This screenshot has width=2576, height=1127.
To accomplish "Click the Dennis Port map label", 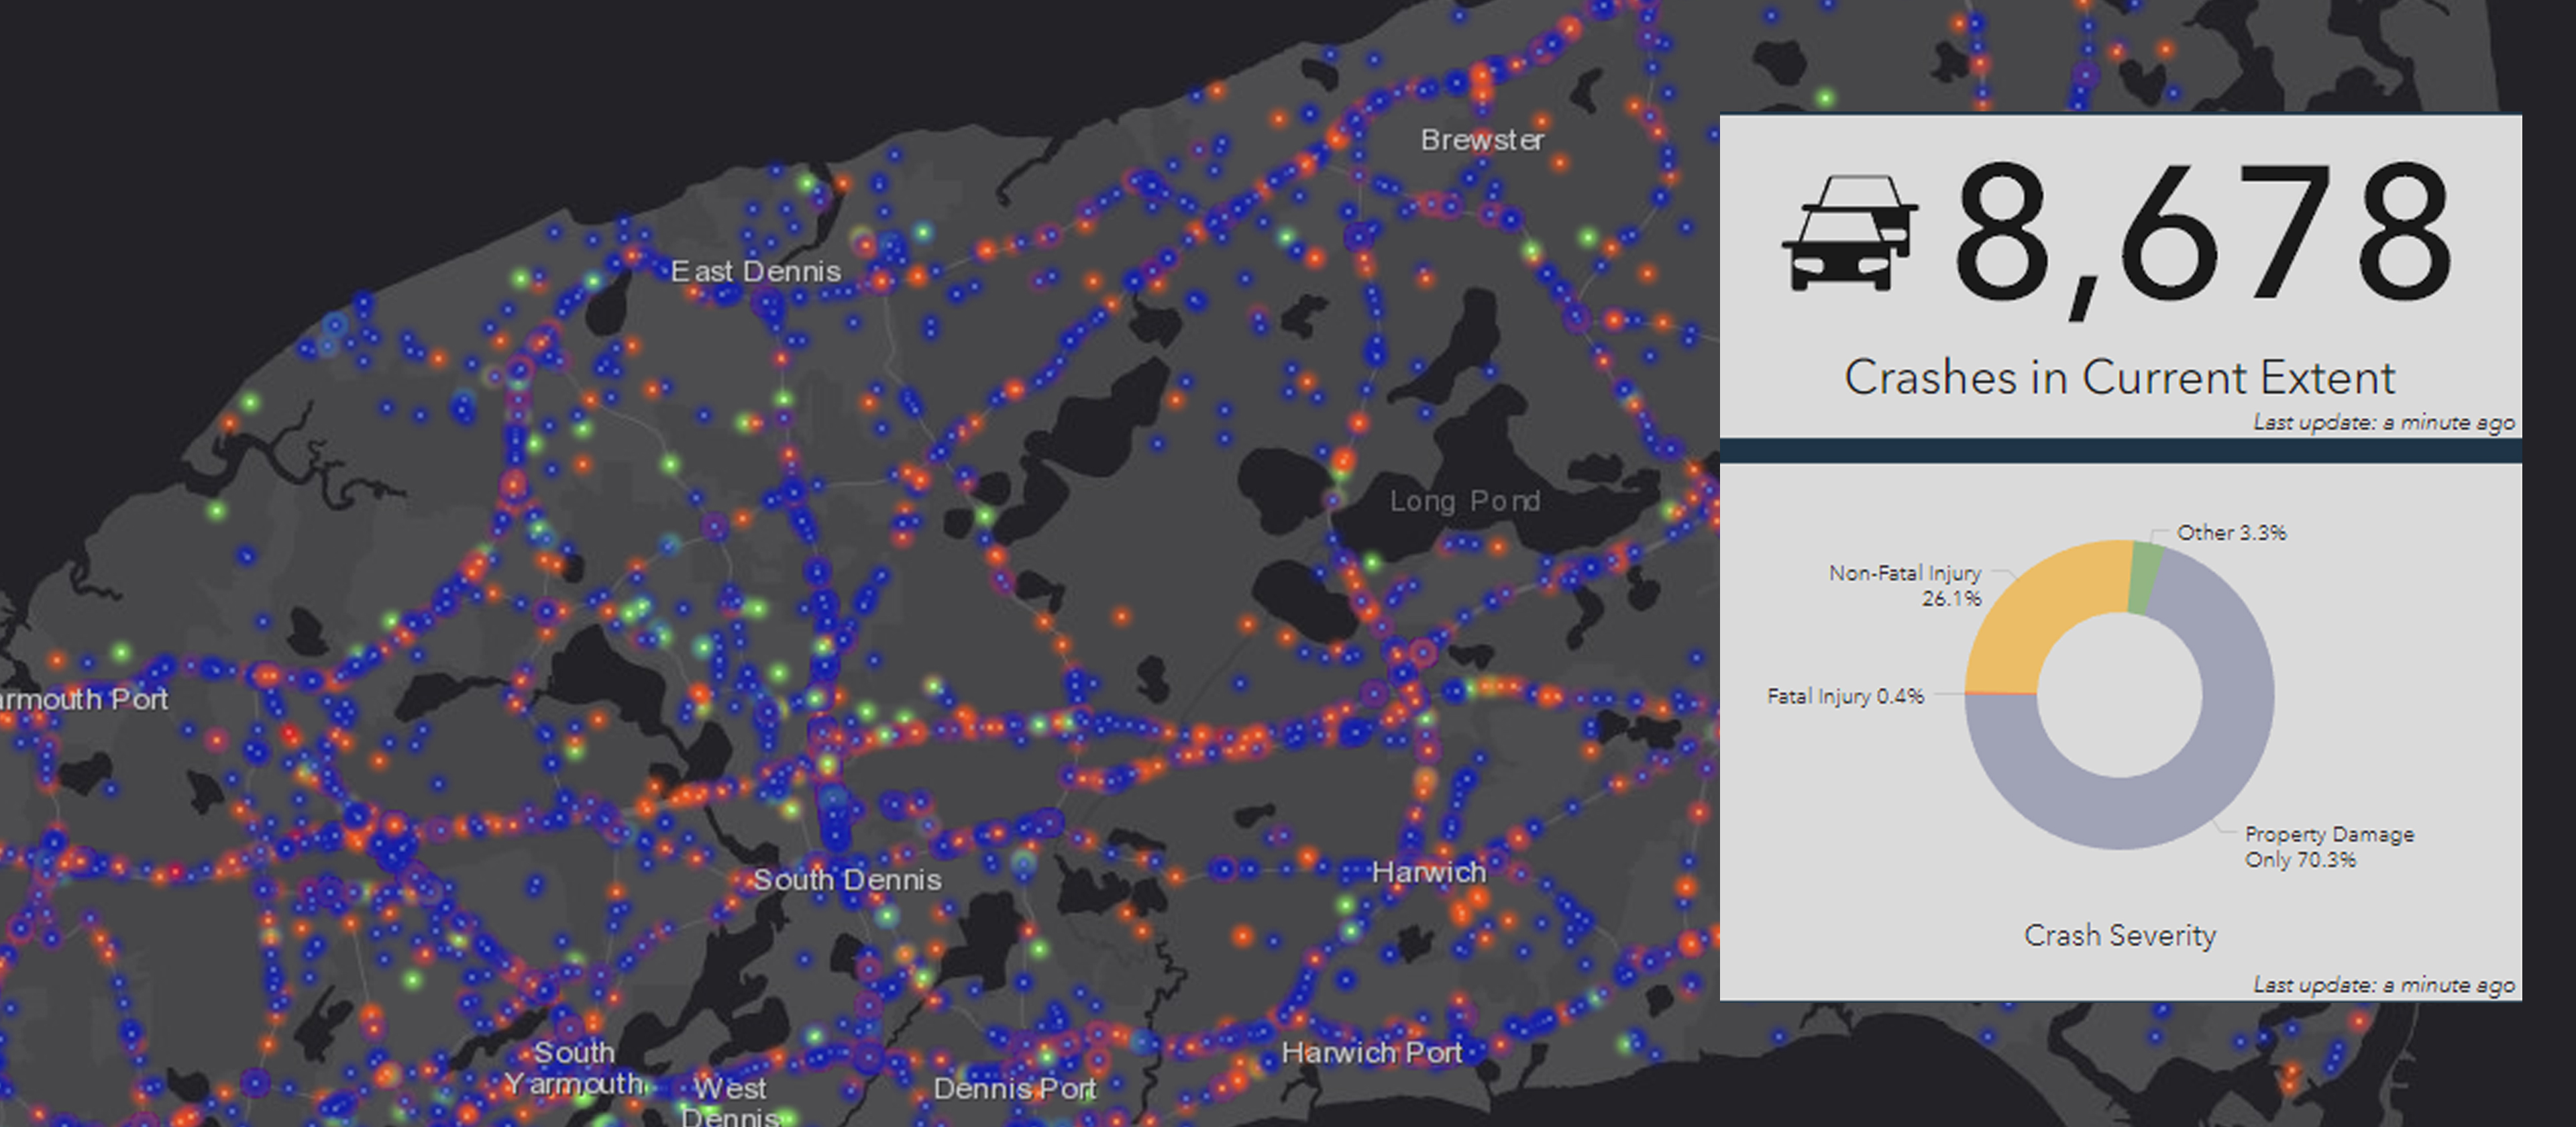I will click(1014, 1088).
